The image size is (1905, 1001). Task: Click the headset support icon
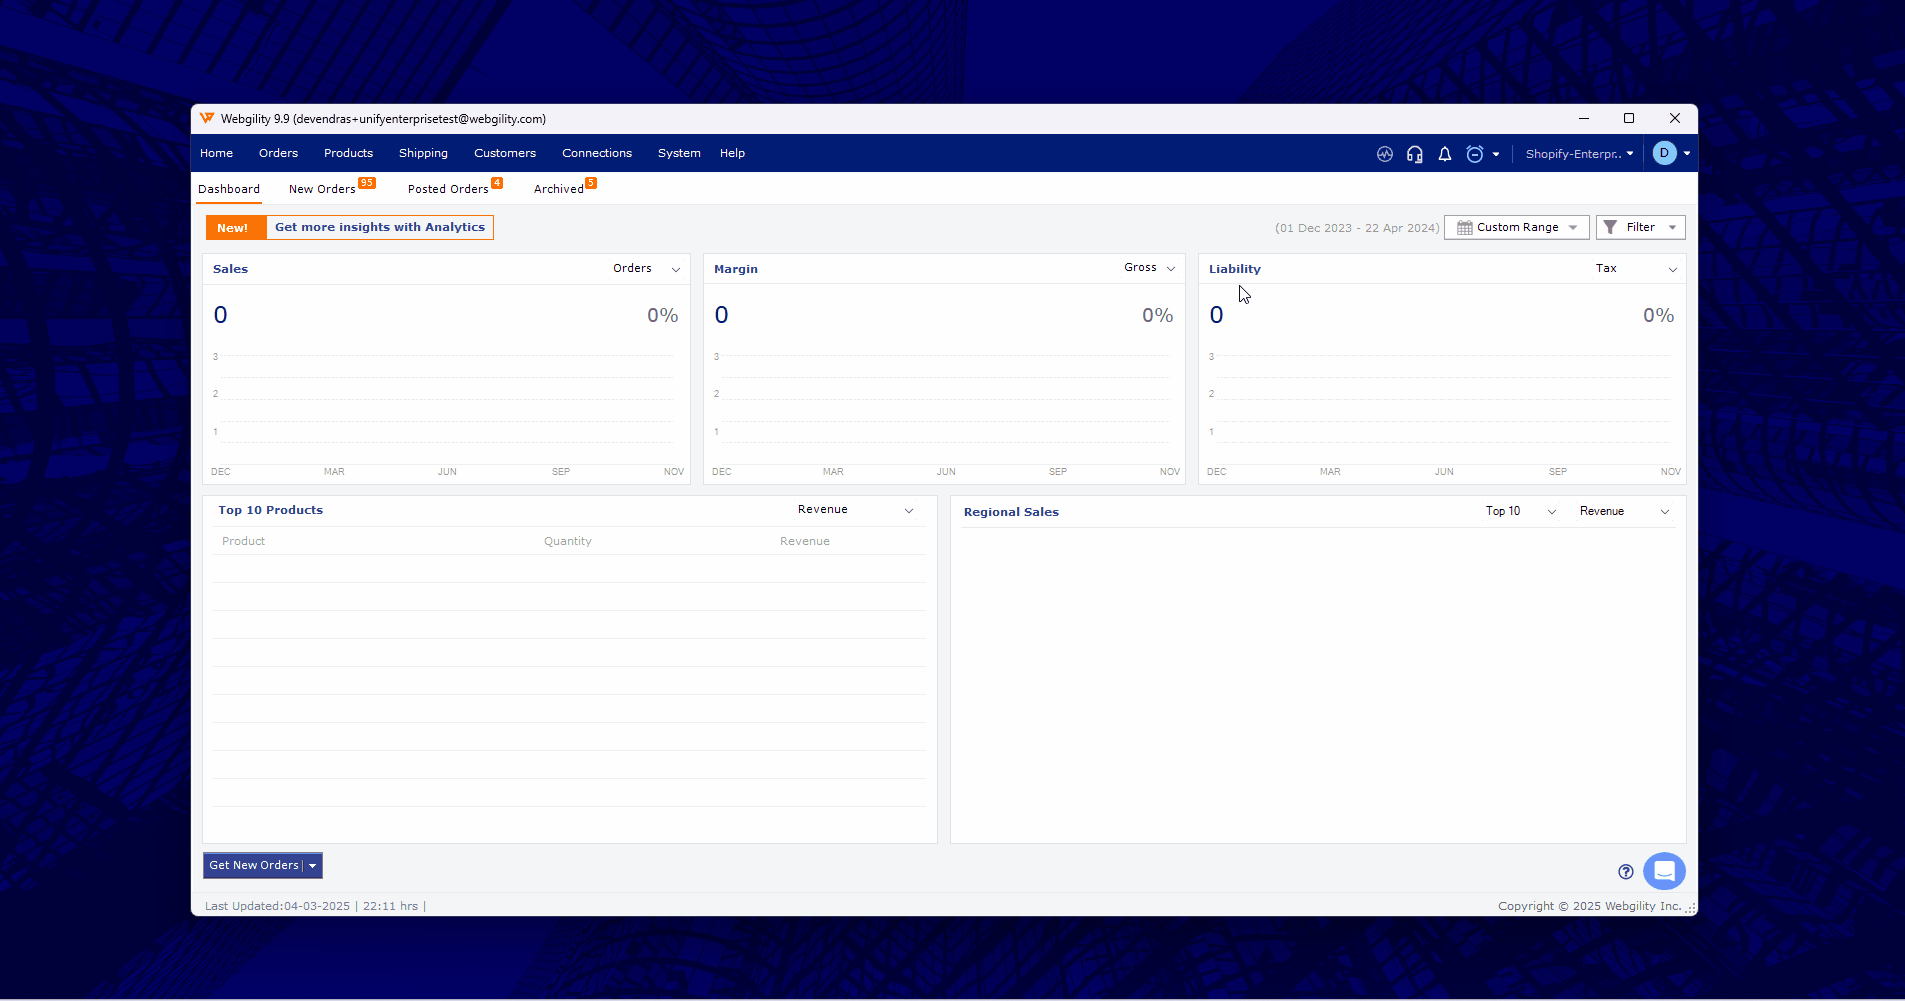[1414, 154]
